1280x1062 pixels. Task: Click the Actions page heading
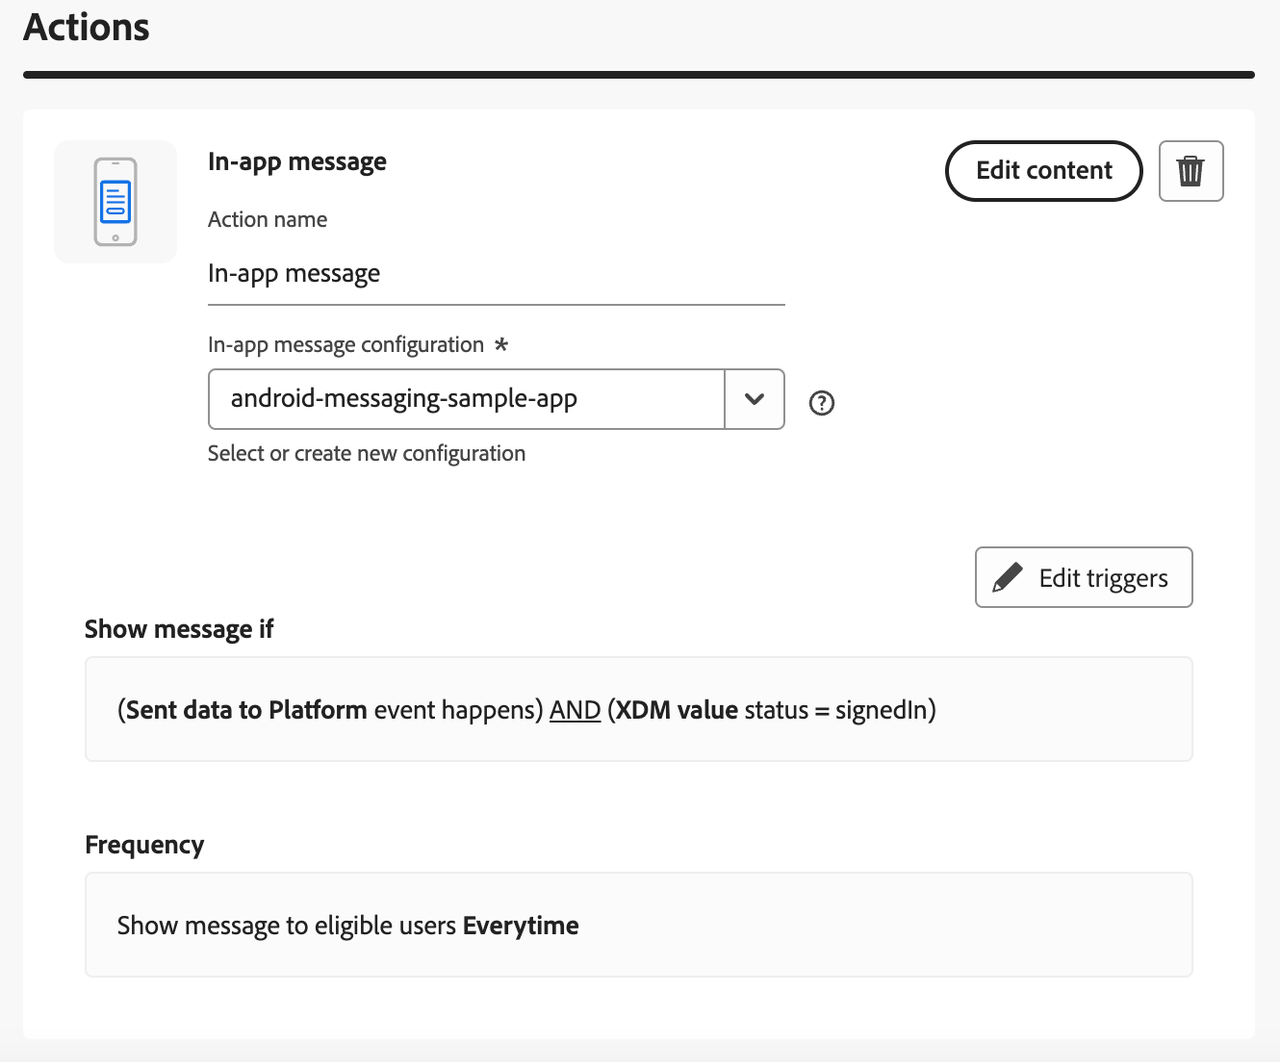(x=85, y=27)
